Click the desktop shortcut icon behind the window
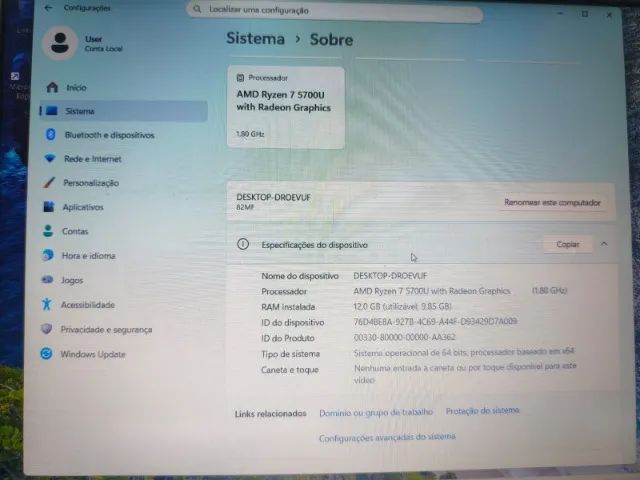 coord(15,76)
